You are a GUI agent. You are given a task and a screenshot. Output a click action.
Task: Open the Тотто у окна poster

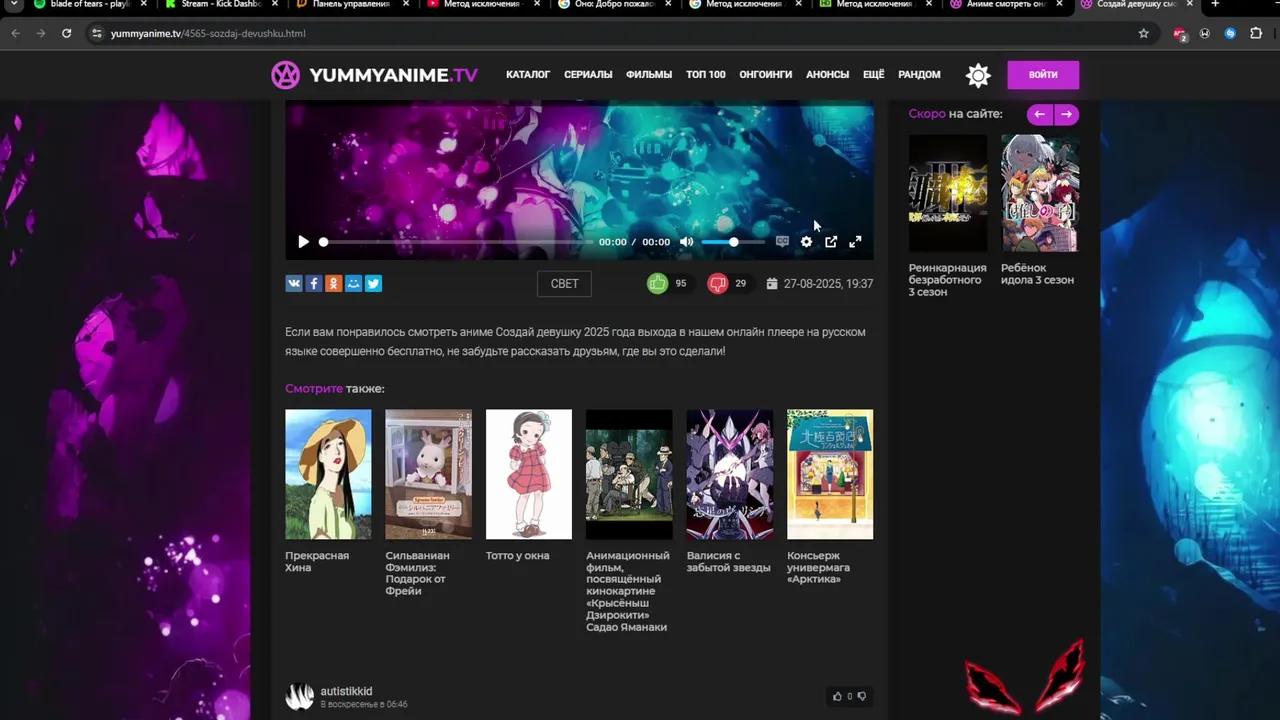coord(529,474)
